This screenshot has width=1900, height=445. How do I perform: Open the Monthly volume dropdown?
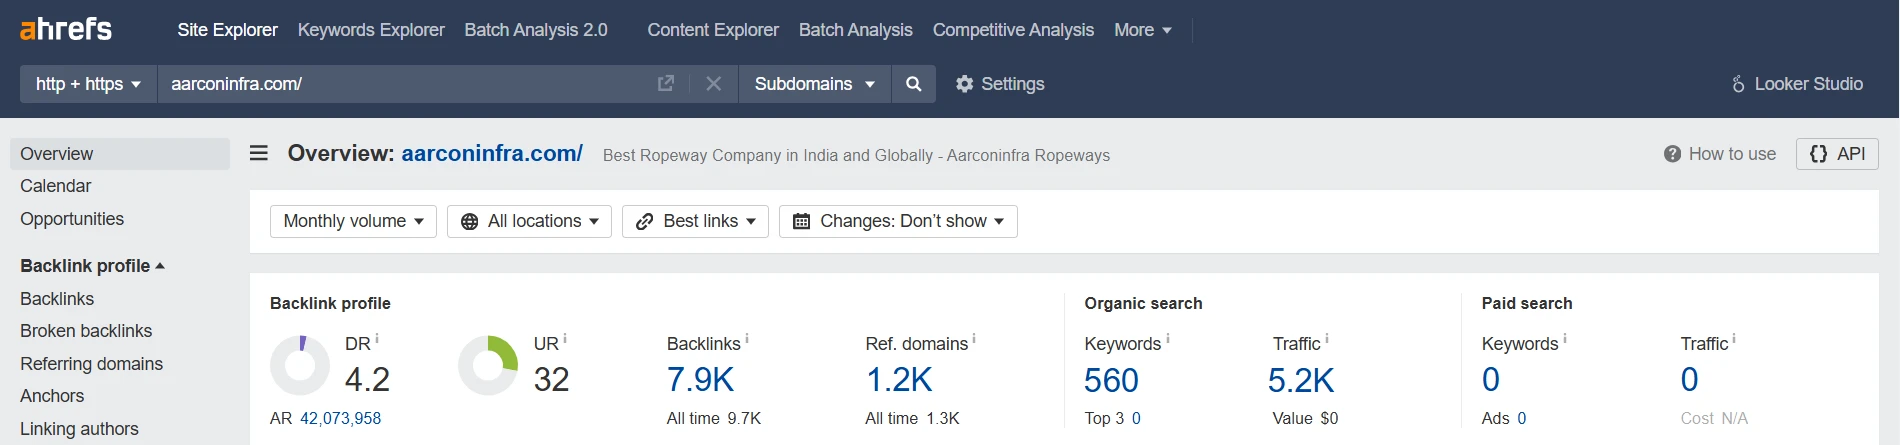pos(353,221)
